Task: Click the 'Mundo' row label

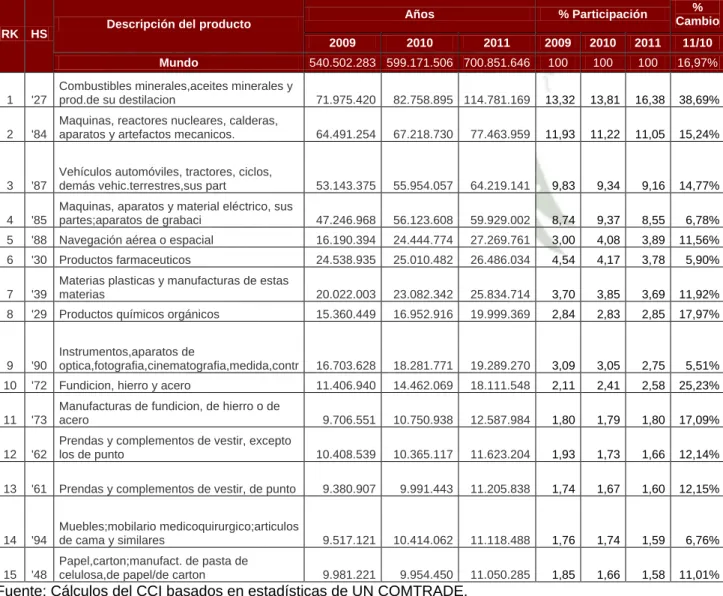Action: pos(179,63)
